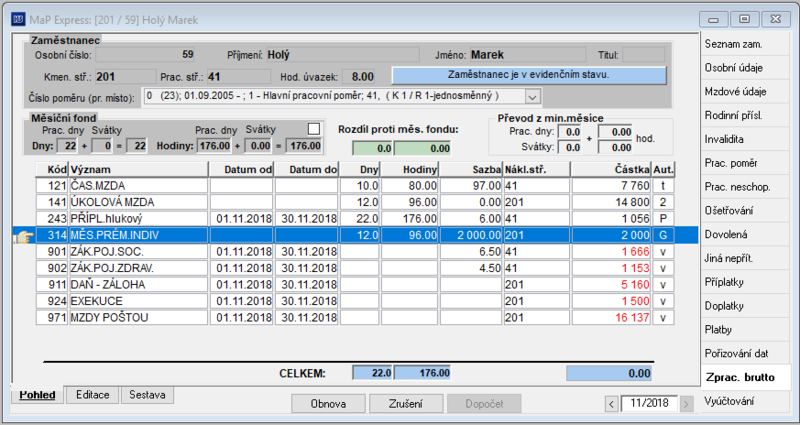This screenshot has height=425, width=800.
Task: Click CELKEM total amount field 0.00
Action: [609, 373]
